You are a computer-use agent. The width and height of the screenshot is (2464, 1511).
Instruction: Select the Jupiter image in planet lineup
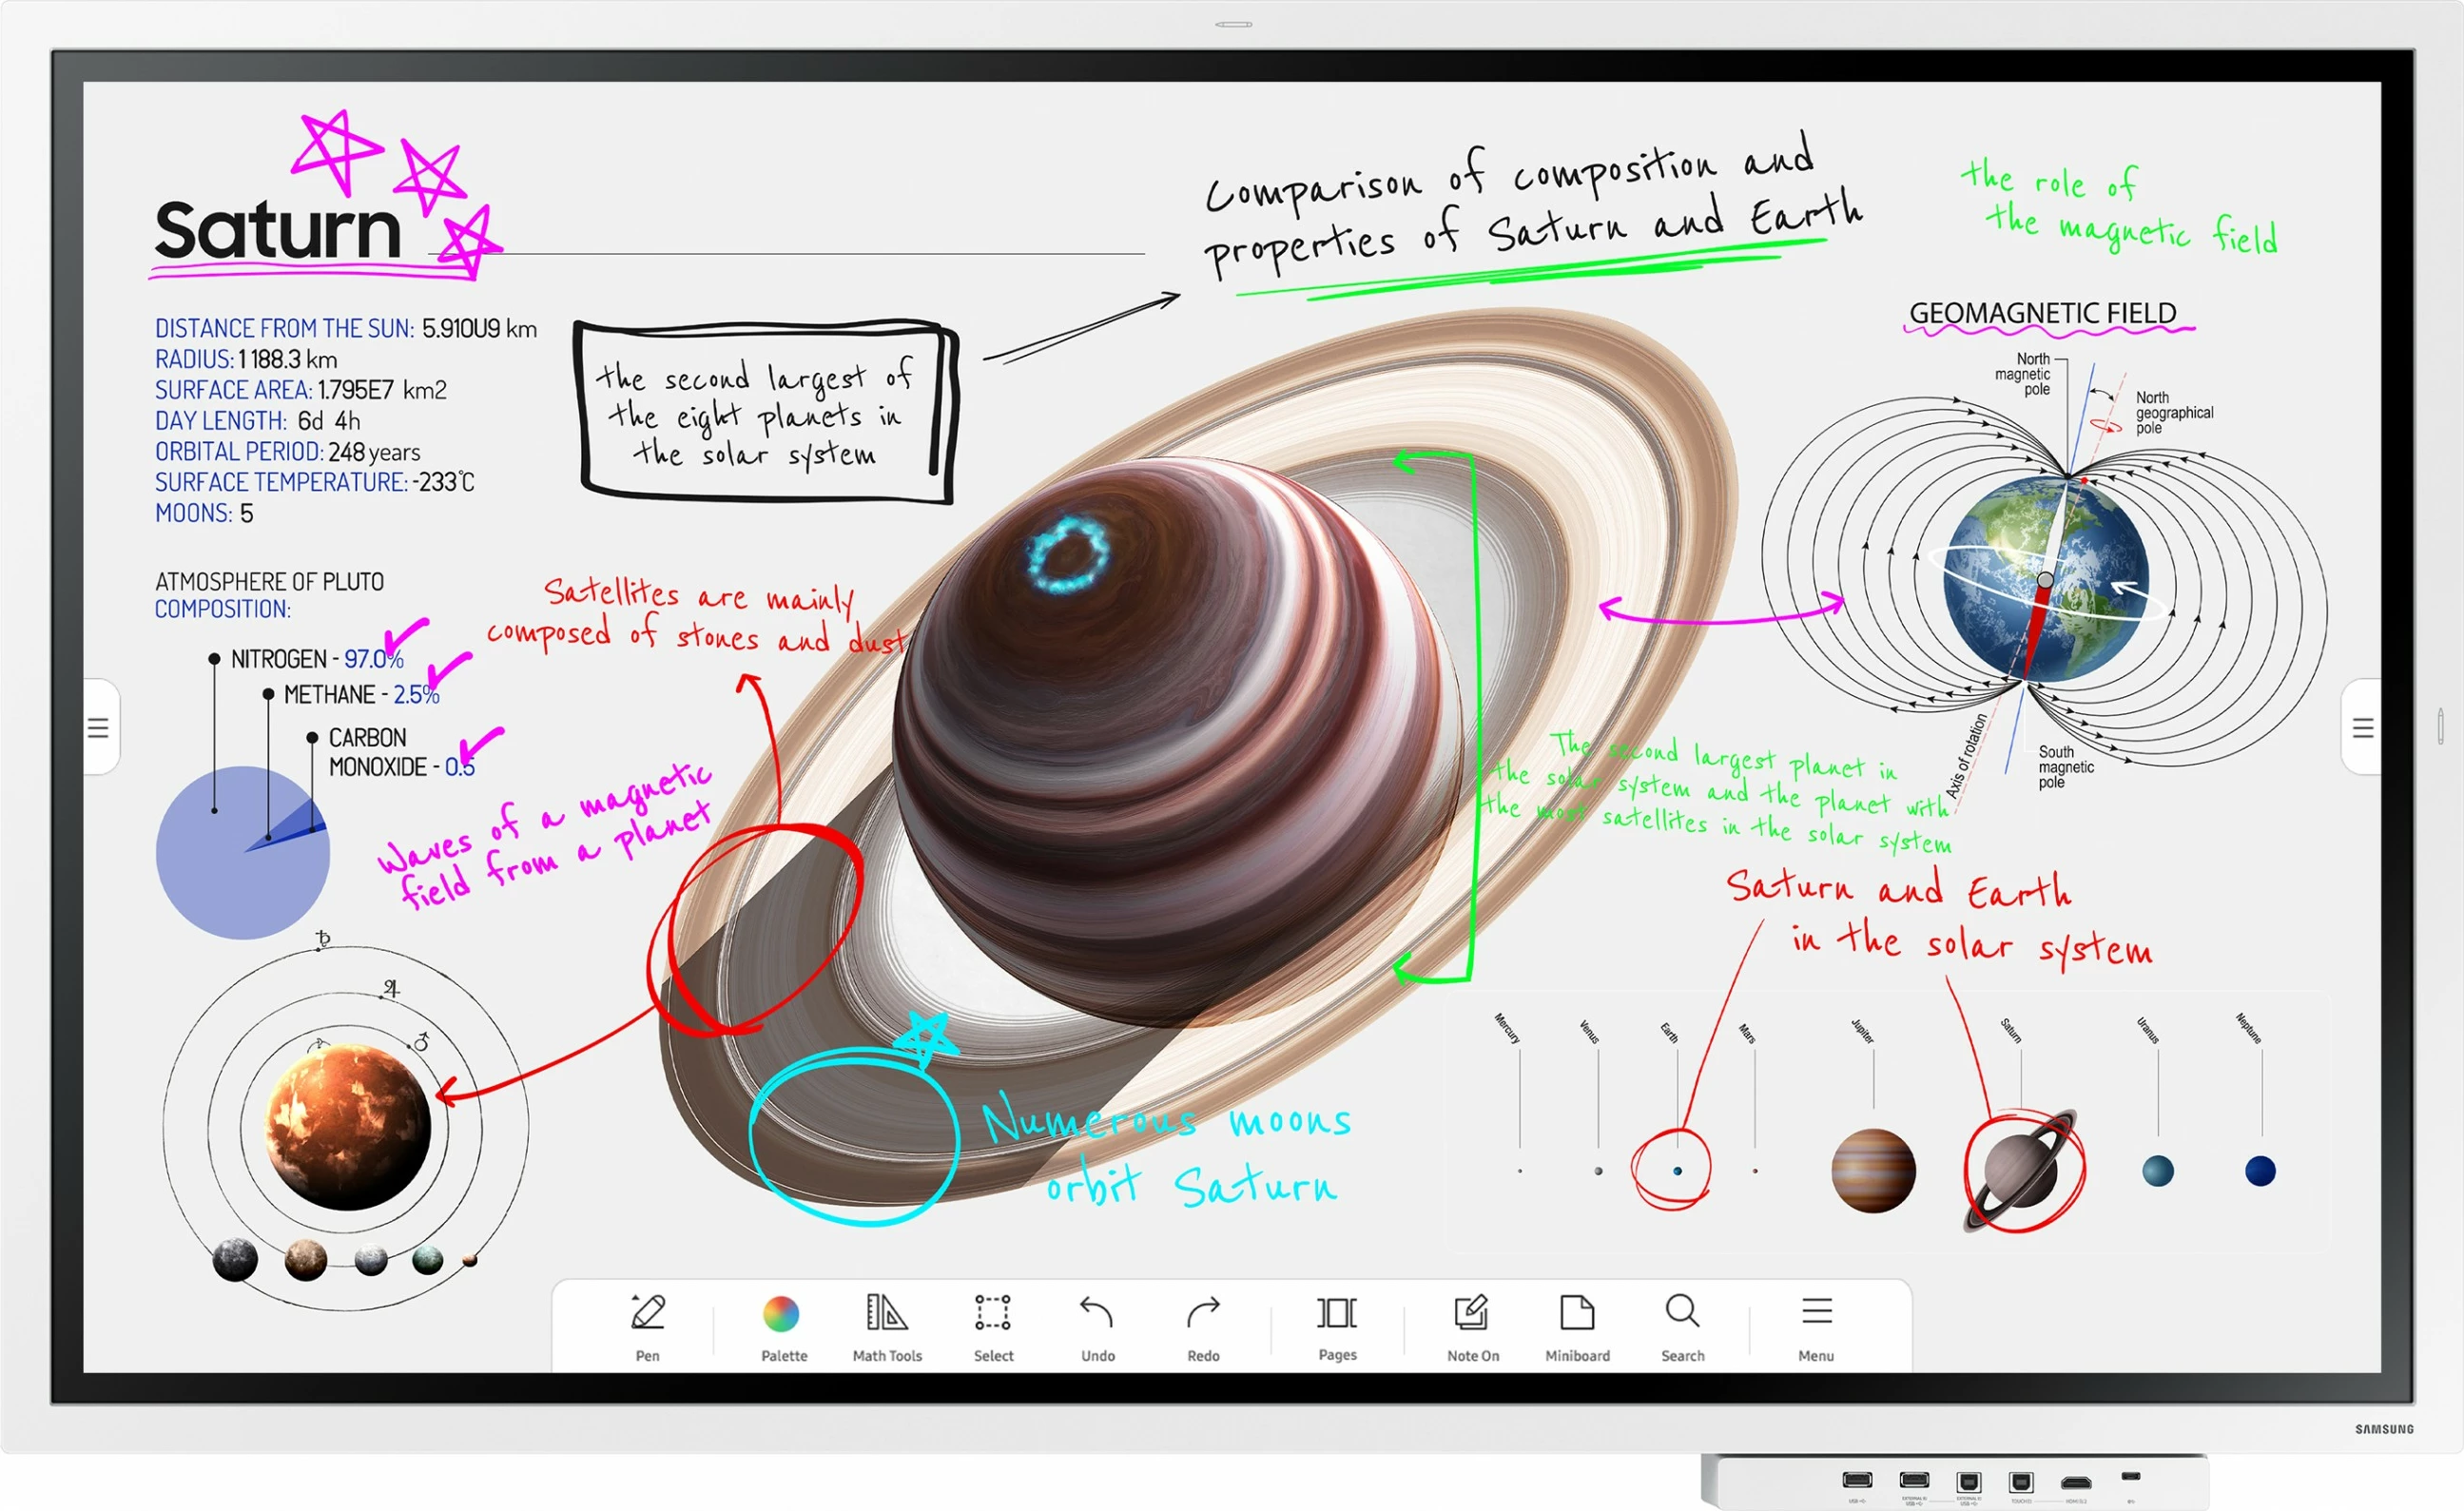(x=1873, y=1171)
